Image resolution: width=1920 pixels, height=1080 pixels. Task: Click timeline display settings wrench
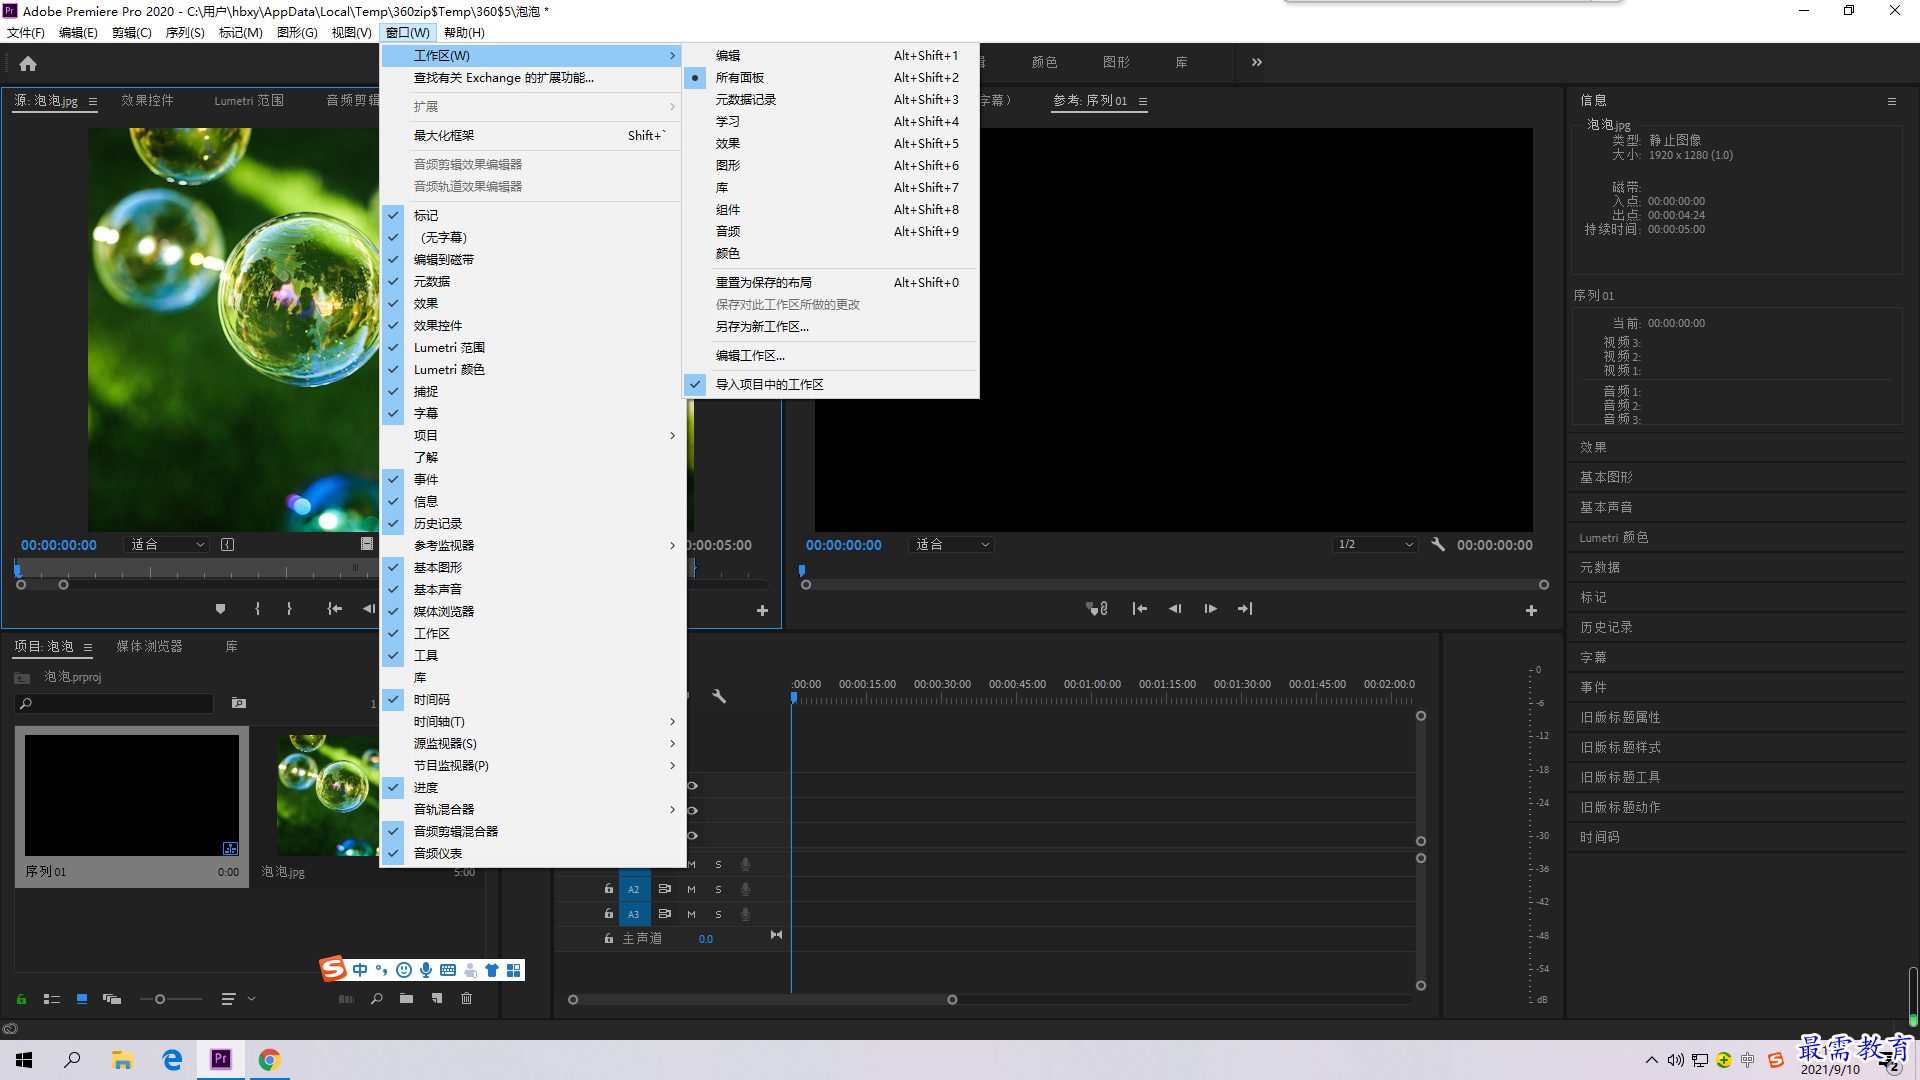[718, 696]
